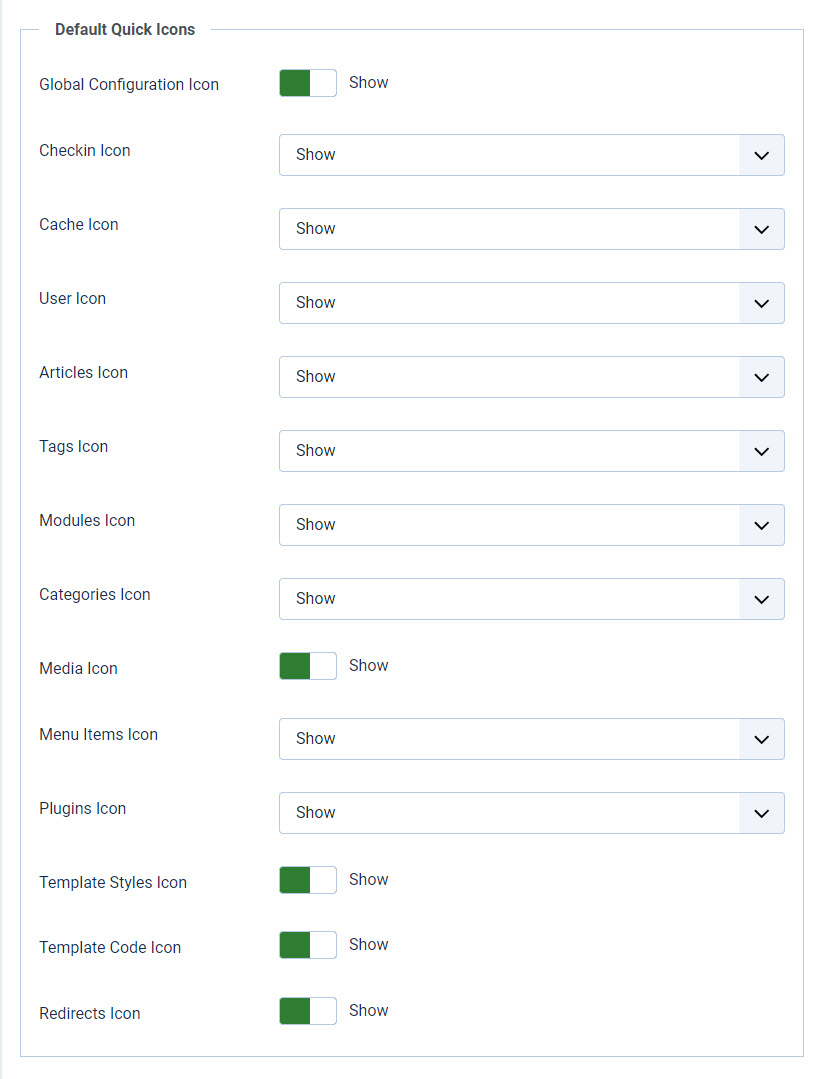The image size is (821, 1079).
Task: Disable the Template Styles Icon toggle
Action: pos(307,880)
